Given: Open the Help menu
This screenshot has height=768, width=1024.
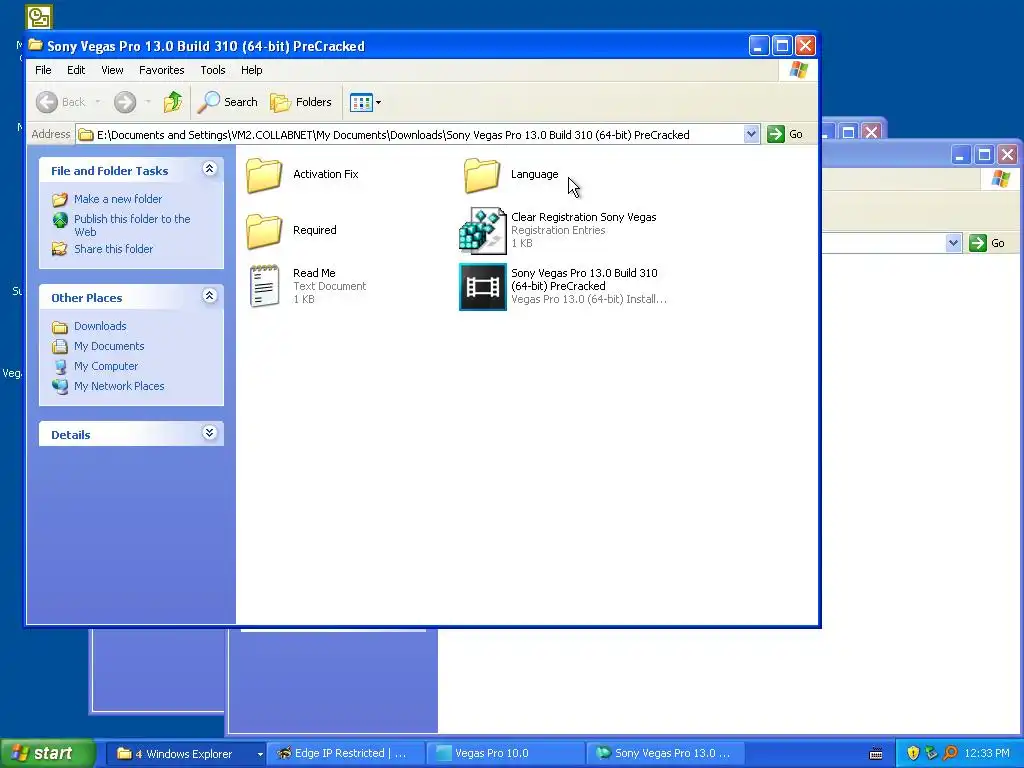Looking at the screenshot, I should click(251, 70).
